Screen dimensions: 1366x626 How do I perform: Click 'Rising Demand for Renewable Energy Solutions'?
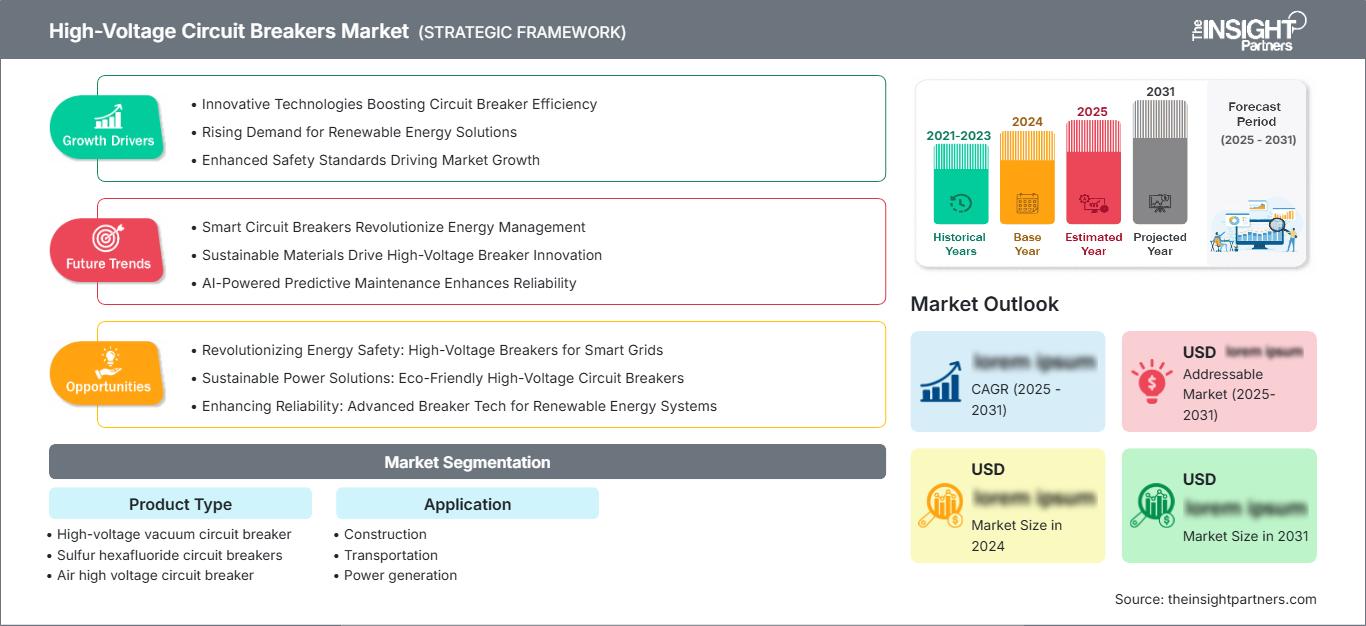point(359,132)
